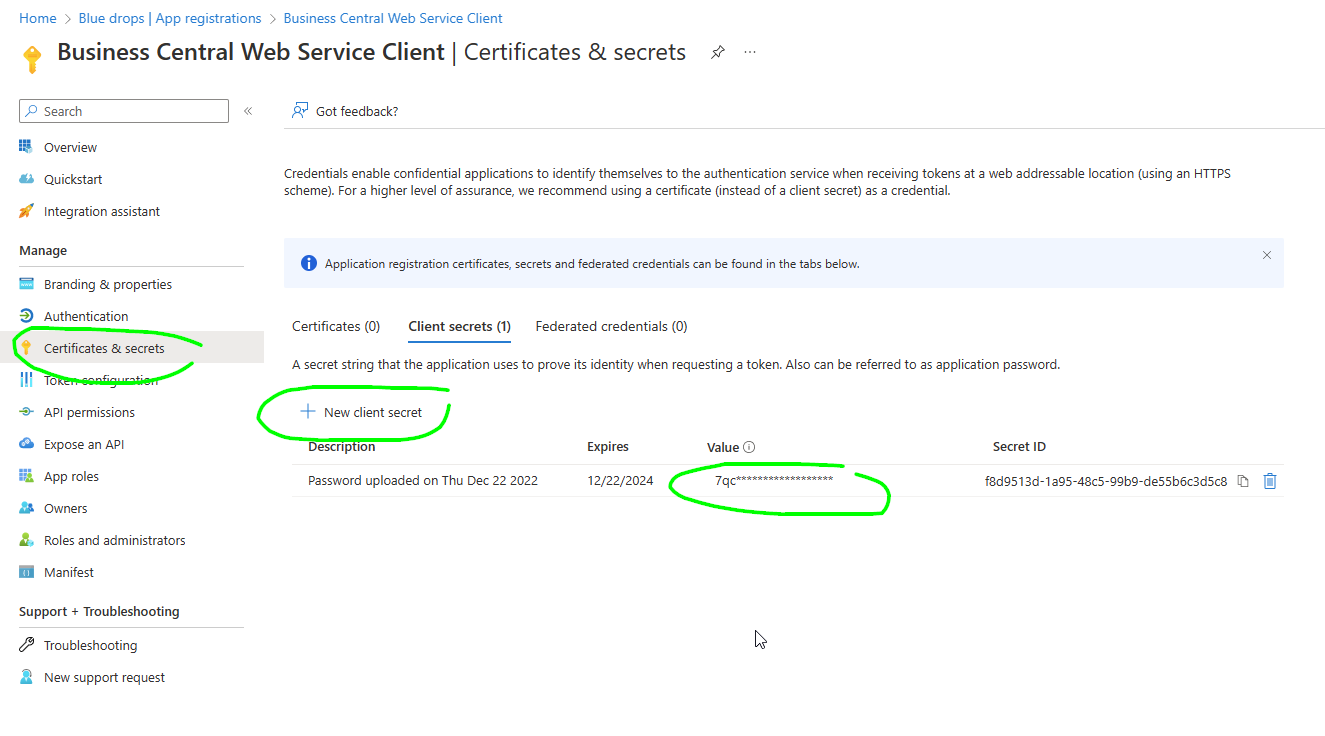Click the feedback person icon
The width and height of the screenshot is (1325, 736).
[299, 111]
